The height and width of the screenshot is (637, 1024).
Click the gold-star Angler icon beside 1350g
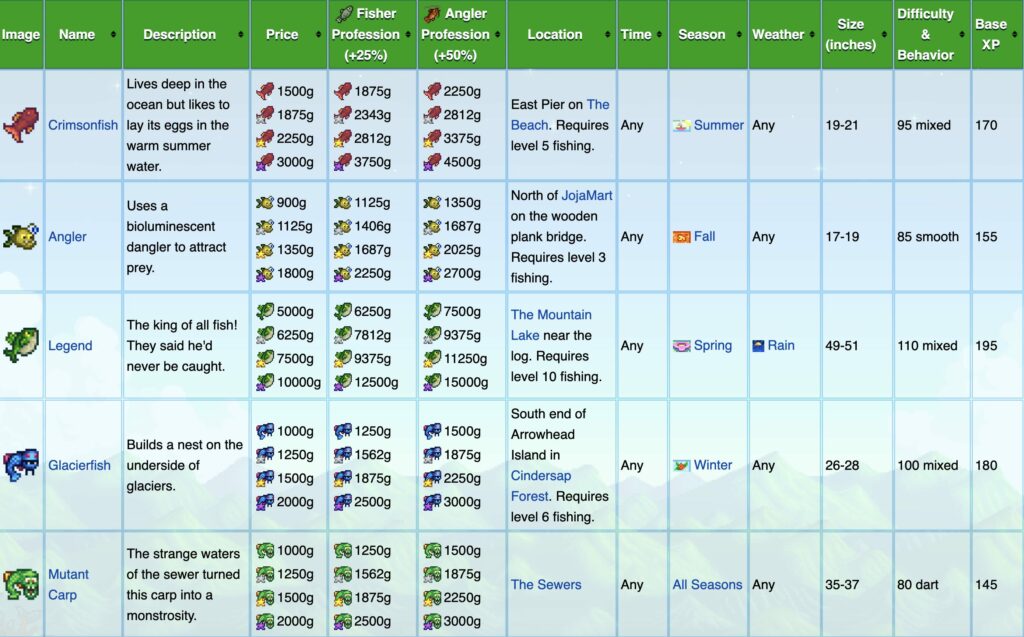pyautogui.click(x=265, y=250)
